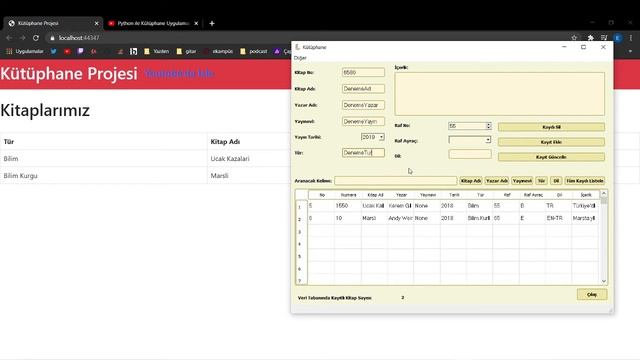Image resolution: width=640 pixels, height=360 pixels.
Task: Search by Yazar Adı button
Action: coord(496,180)
